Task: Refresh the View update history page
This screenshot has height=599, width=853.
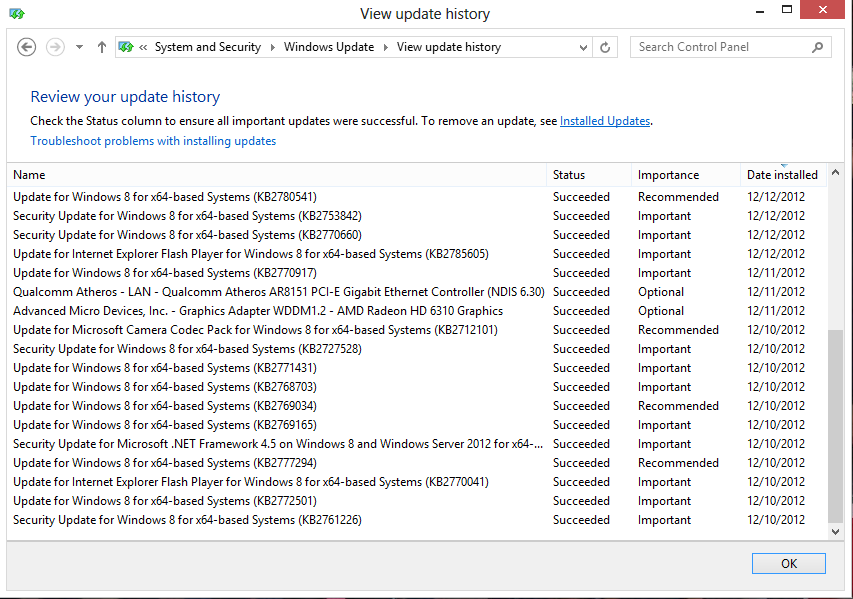Action: pyautogui.click(x=605, y=47)
